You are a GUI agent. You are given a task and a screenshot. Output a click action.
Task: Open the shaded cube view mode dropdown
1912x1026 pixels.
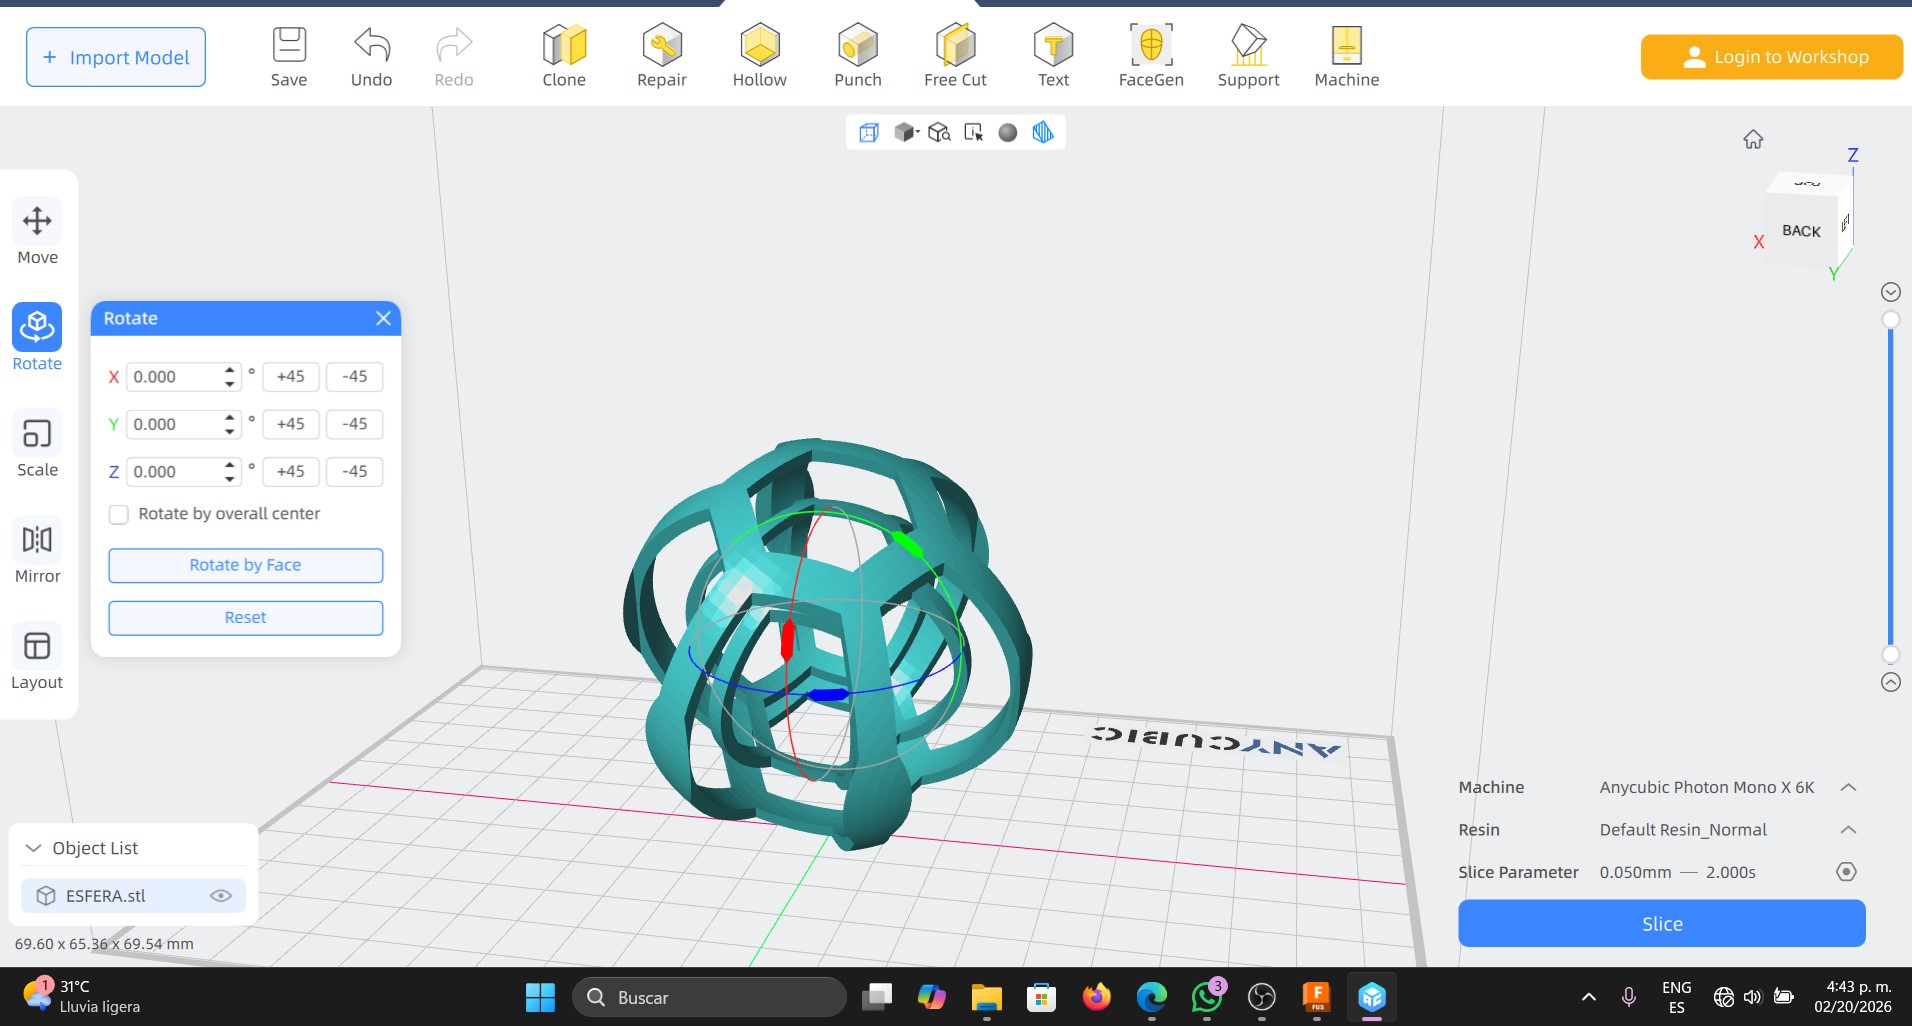coord(906,132)
